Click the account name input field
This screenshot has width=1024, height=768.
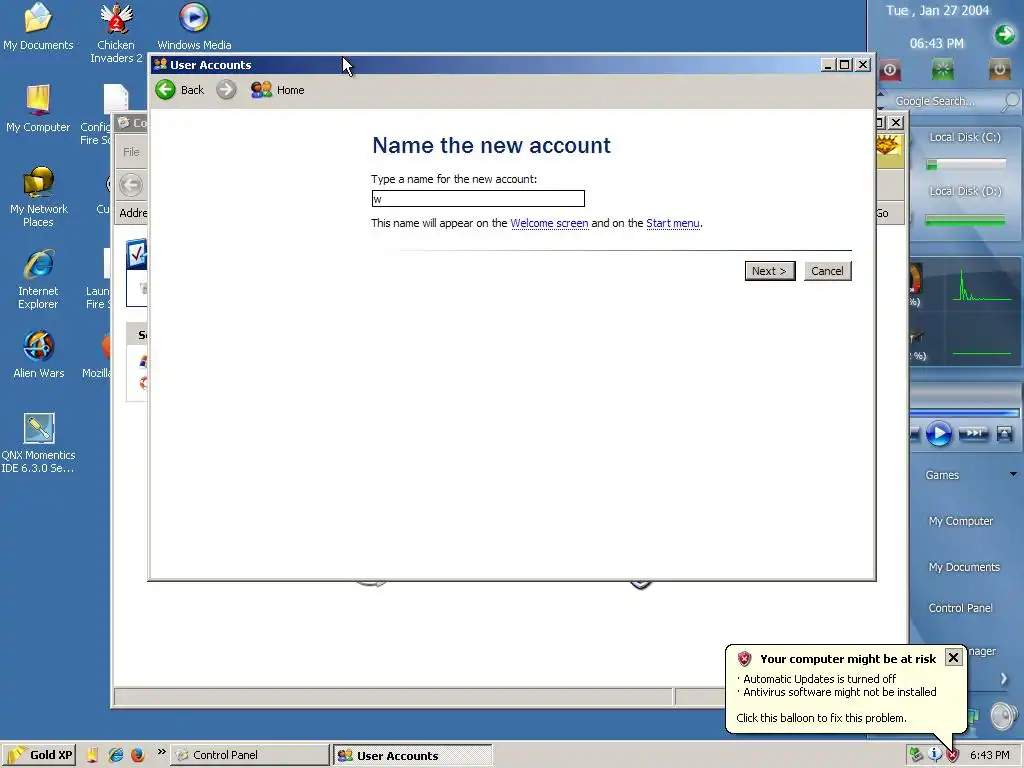478,199
